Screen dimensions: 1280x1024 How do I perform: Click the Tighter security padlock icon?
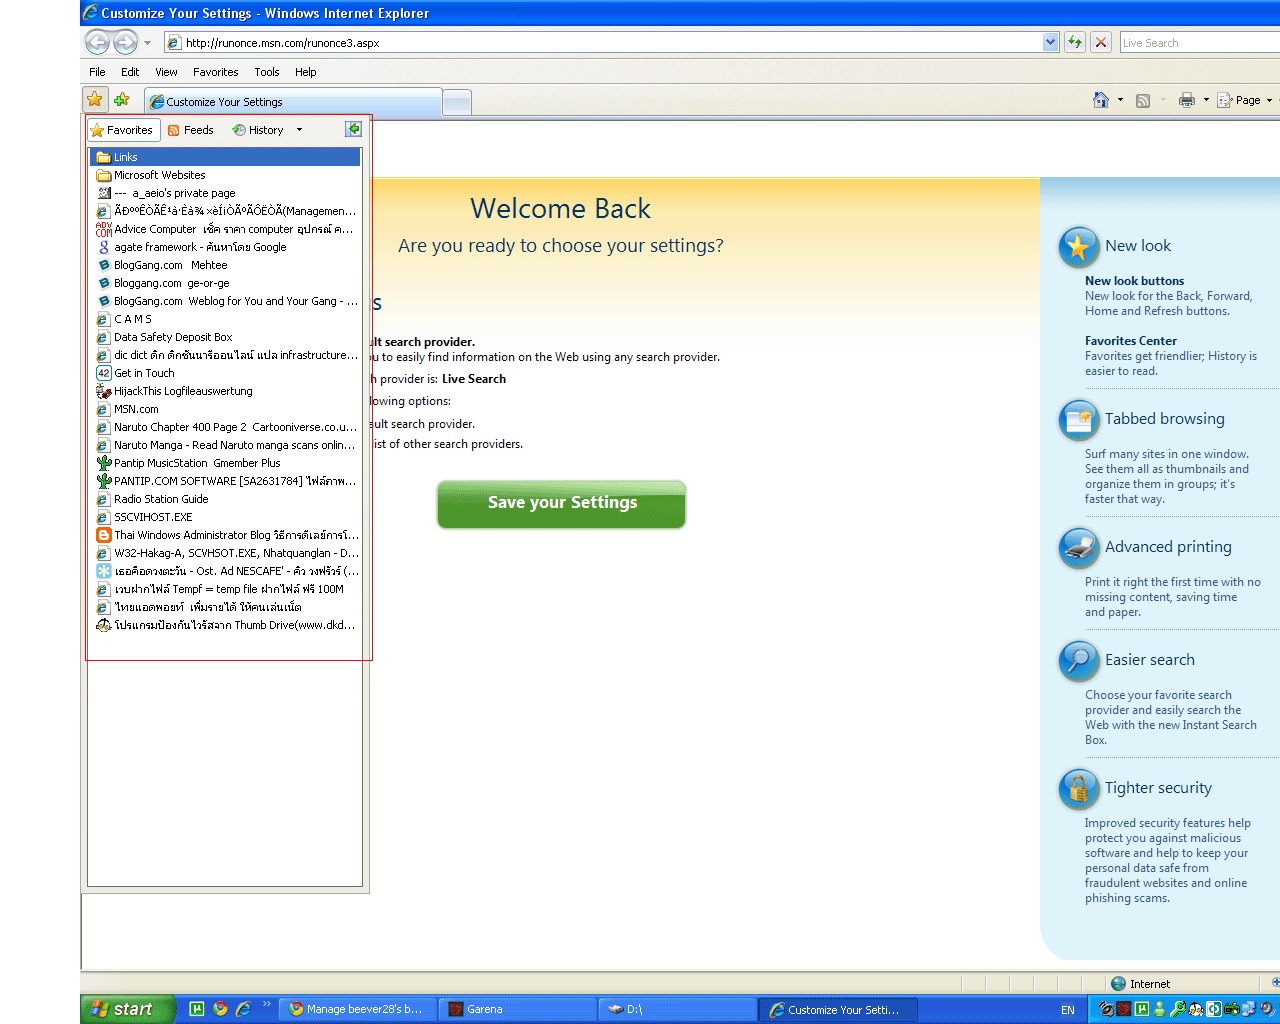1079,789
